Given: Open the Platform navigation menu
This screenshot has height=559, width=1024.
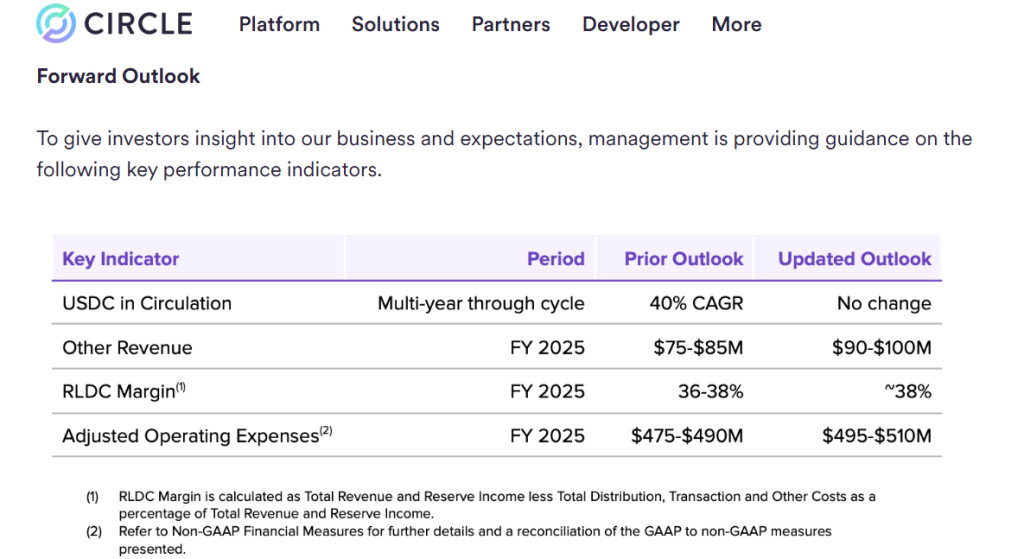Looking at the screenshot, I should [x=279, y=25].
